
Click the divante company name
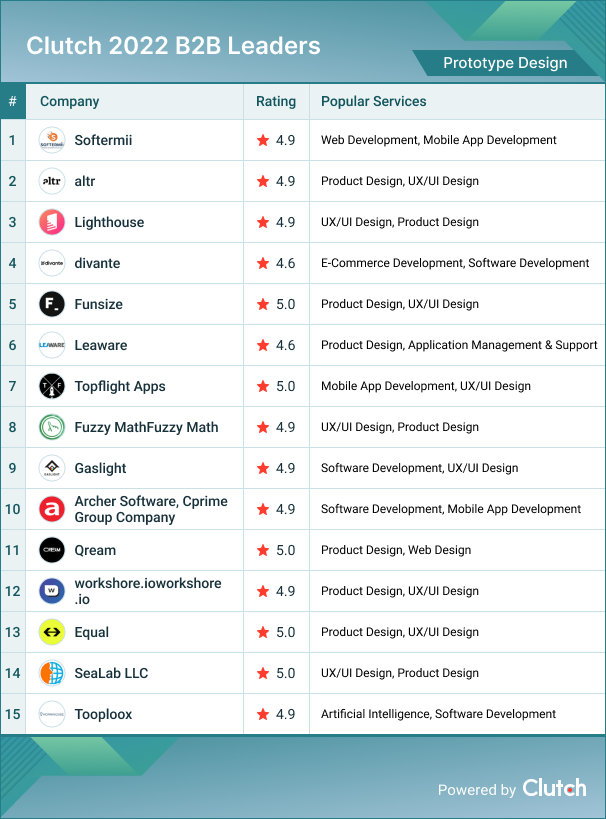point(97,263)
